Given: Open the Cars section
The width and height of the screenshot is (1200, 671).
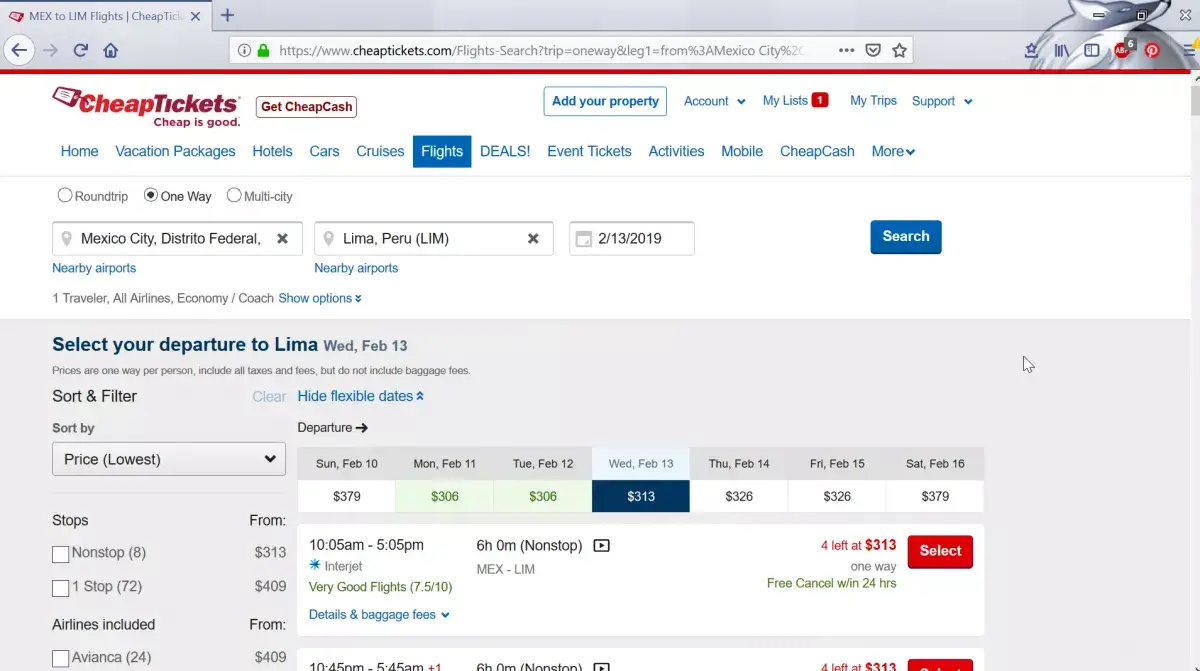Looking at the screenshot, I should [324, 151].
